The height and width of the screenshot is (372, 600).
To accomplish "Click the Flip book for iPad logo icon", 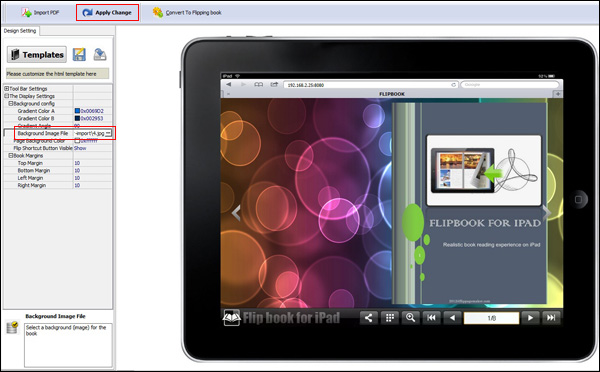I will click(x=232, y=317).
